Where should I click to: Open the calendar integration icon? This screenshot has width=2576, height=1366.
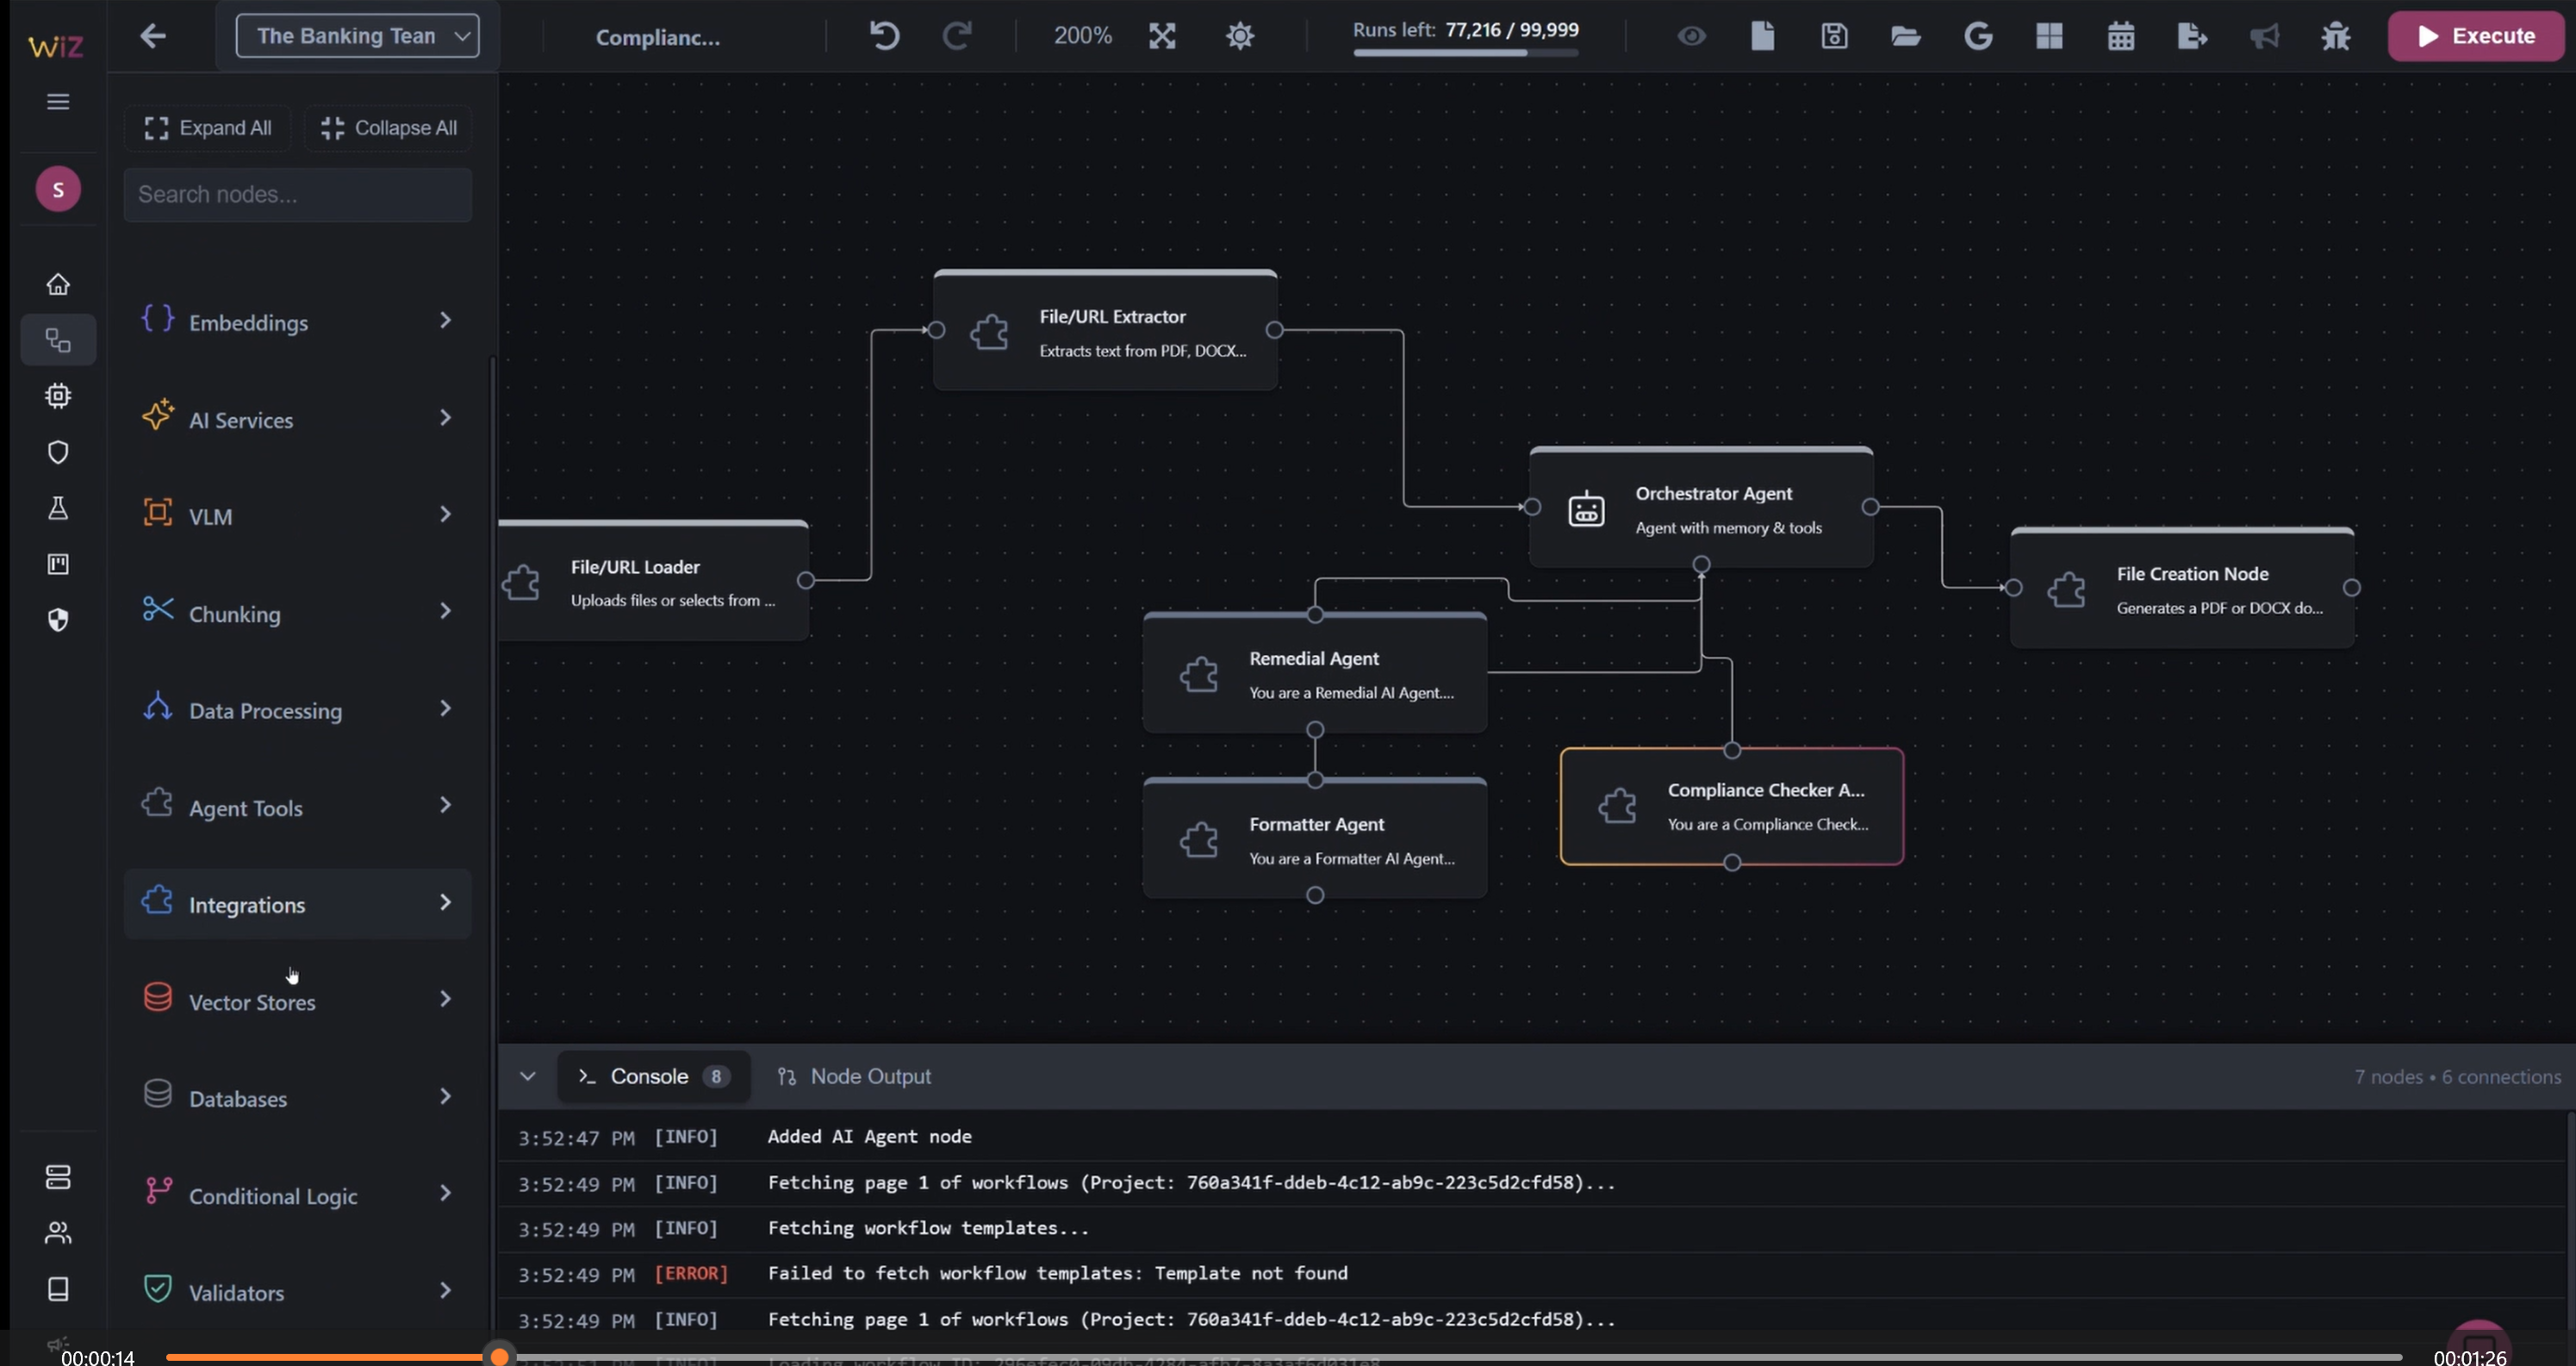2121,36
